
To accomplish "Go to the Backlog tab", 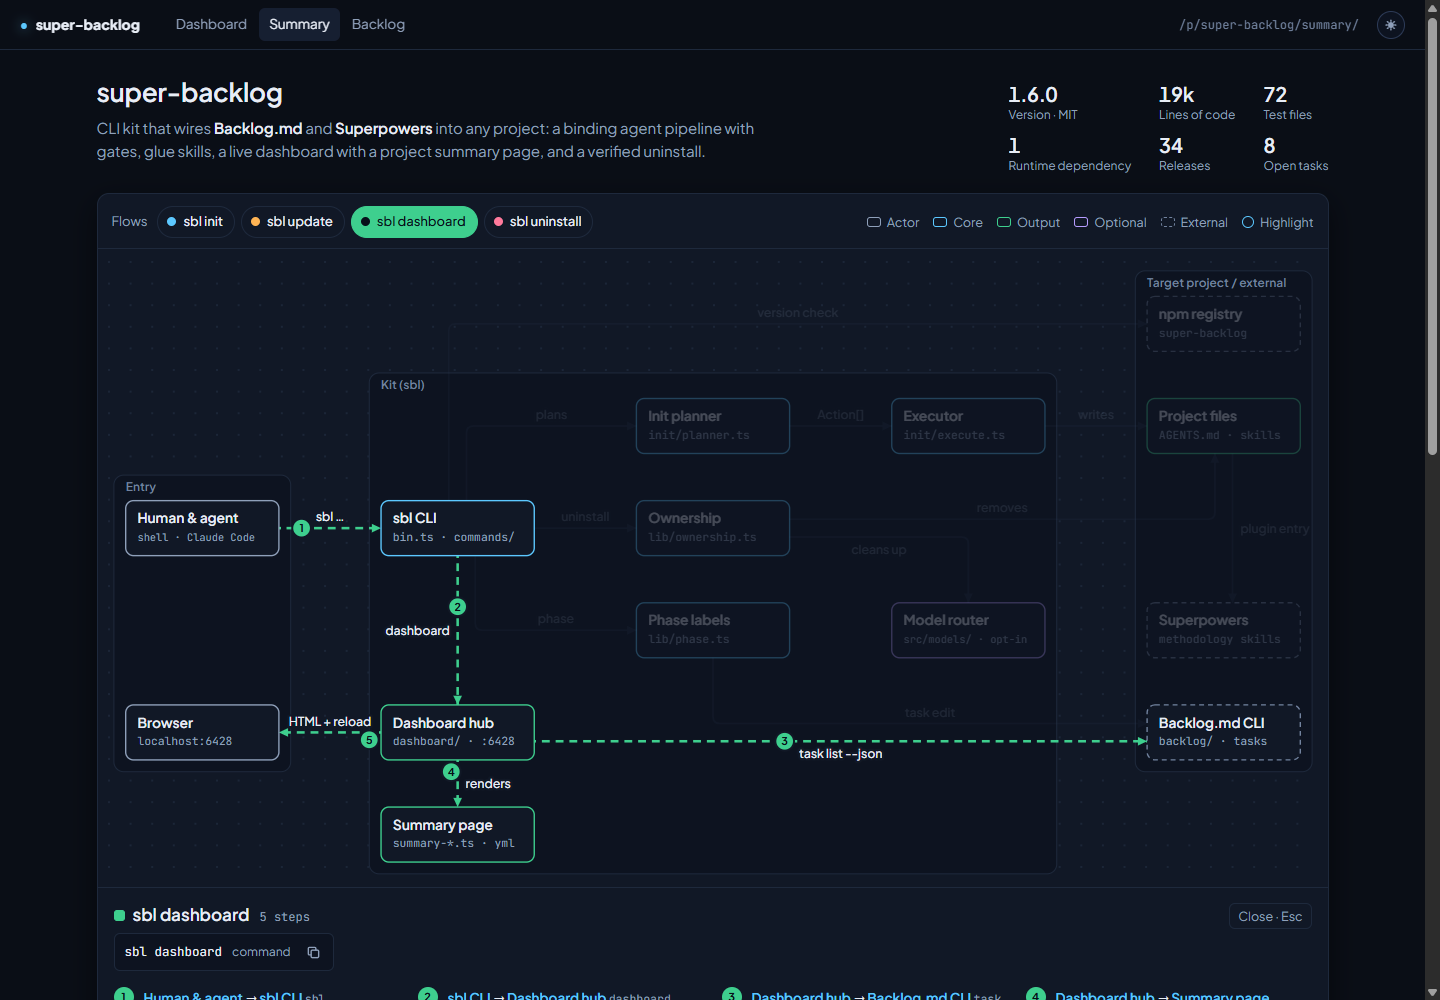I will point(378,24).
